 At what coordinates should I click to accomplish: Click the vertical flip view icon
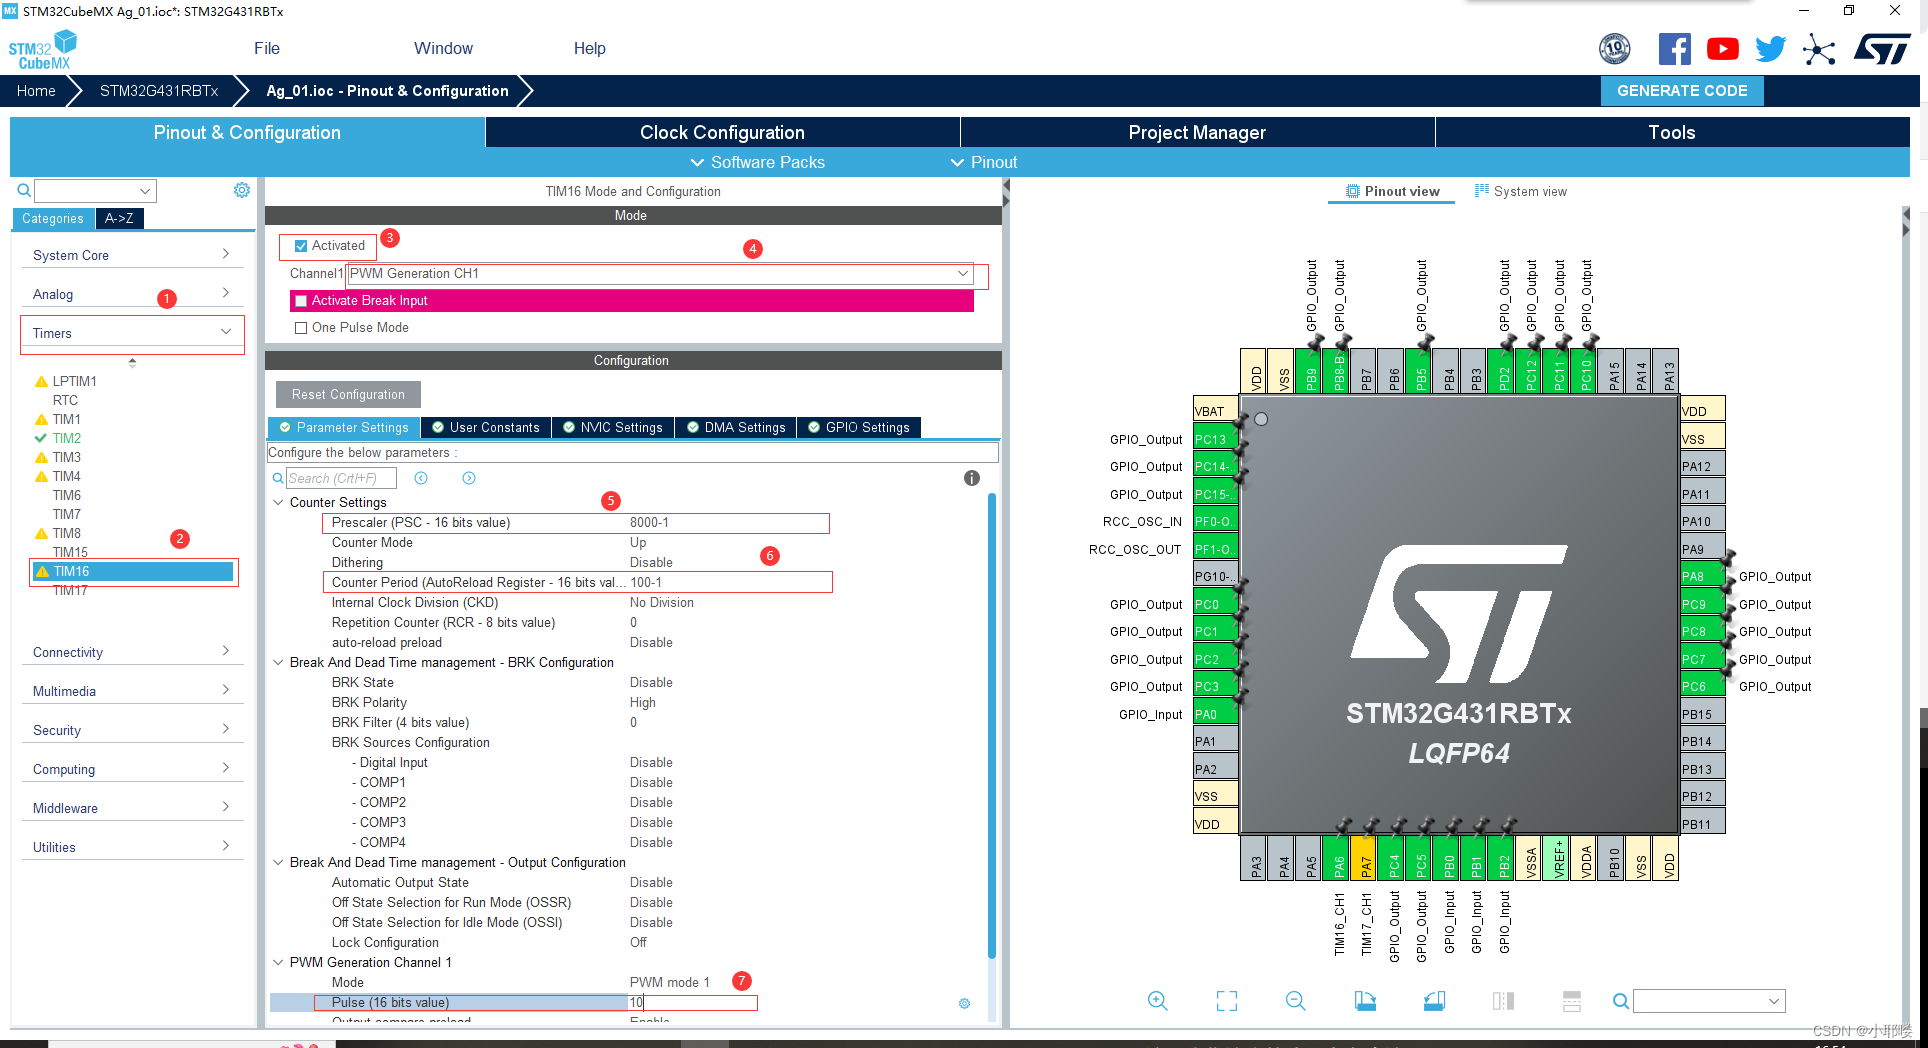point(1503,1001)
